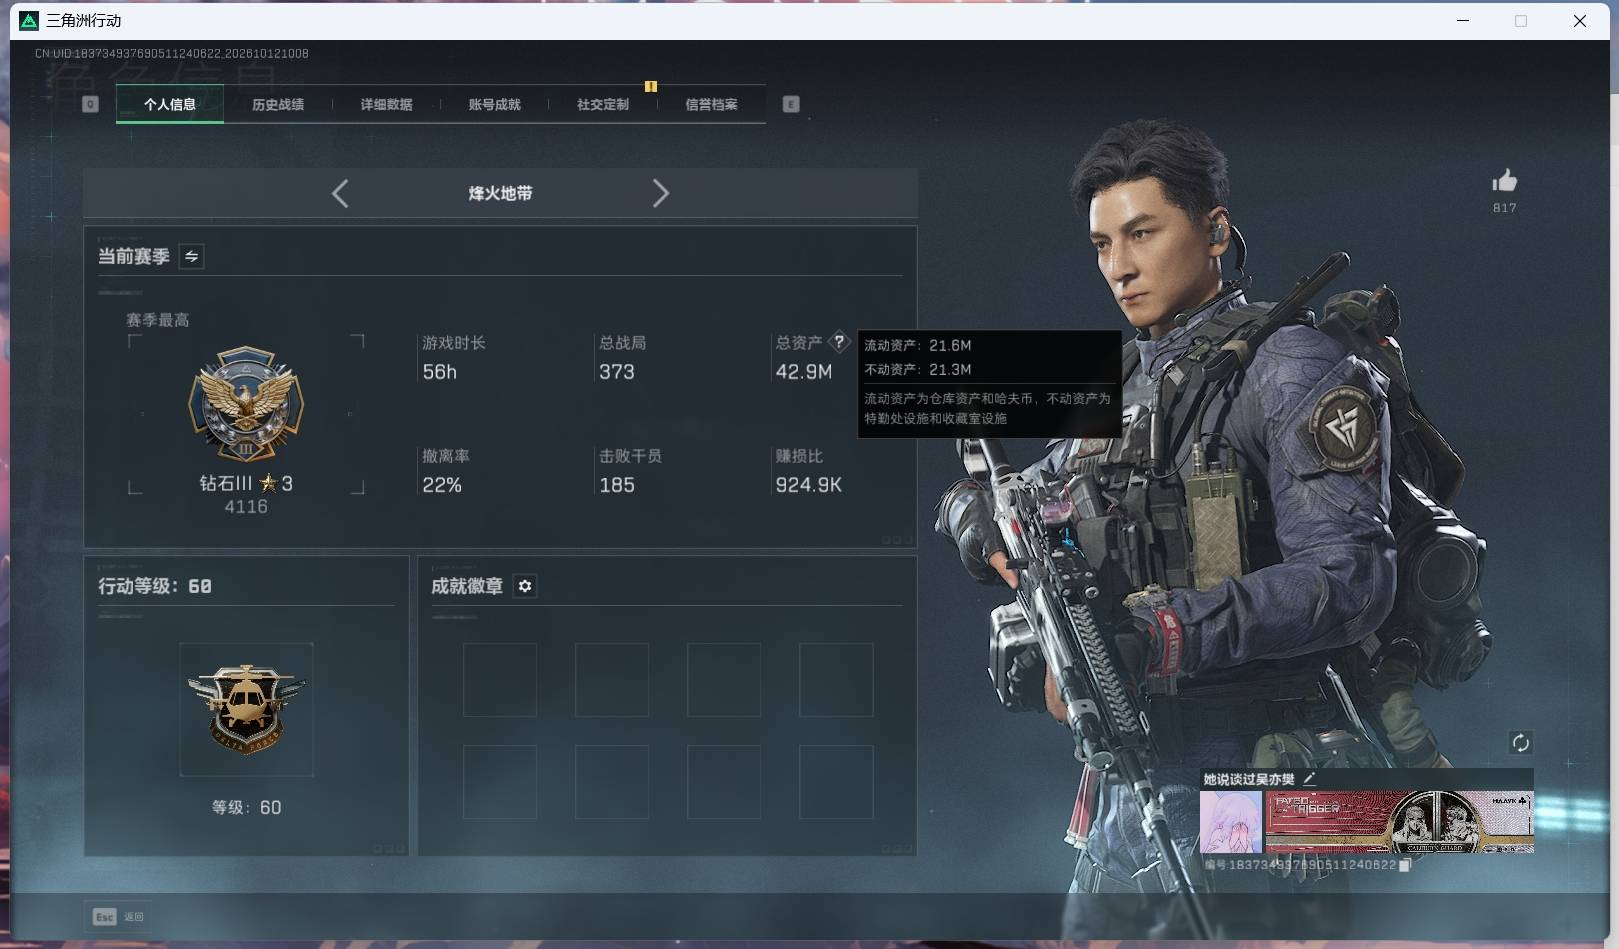Click the 游戏时长 value 56h
This screenshot has width=1619, height=949.
click(x=439, y=372)
